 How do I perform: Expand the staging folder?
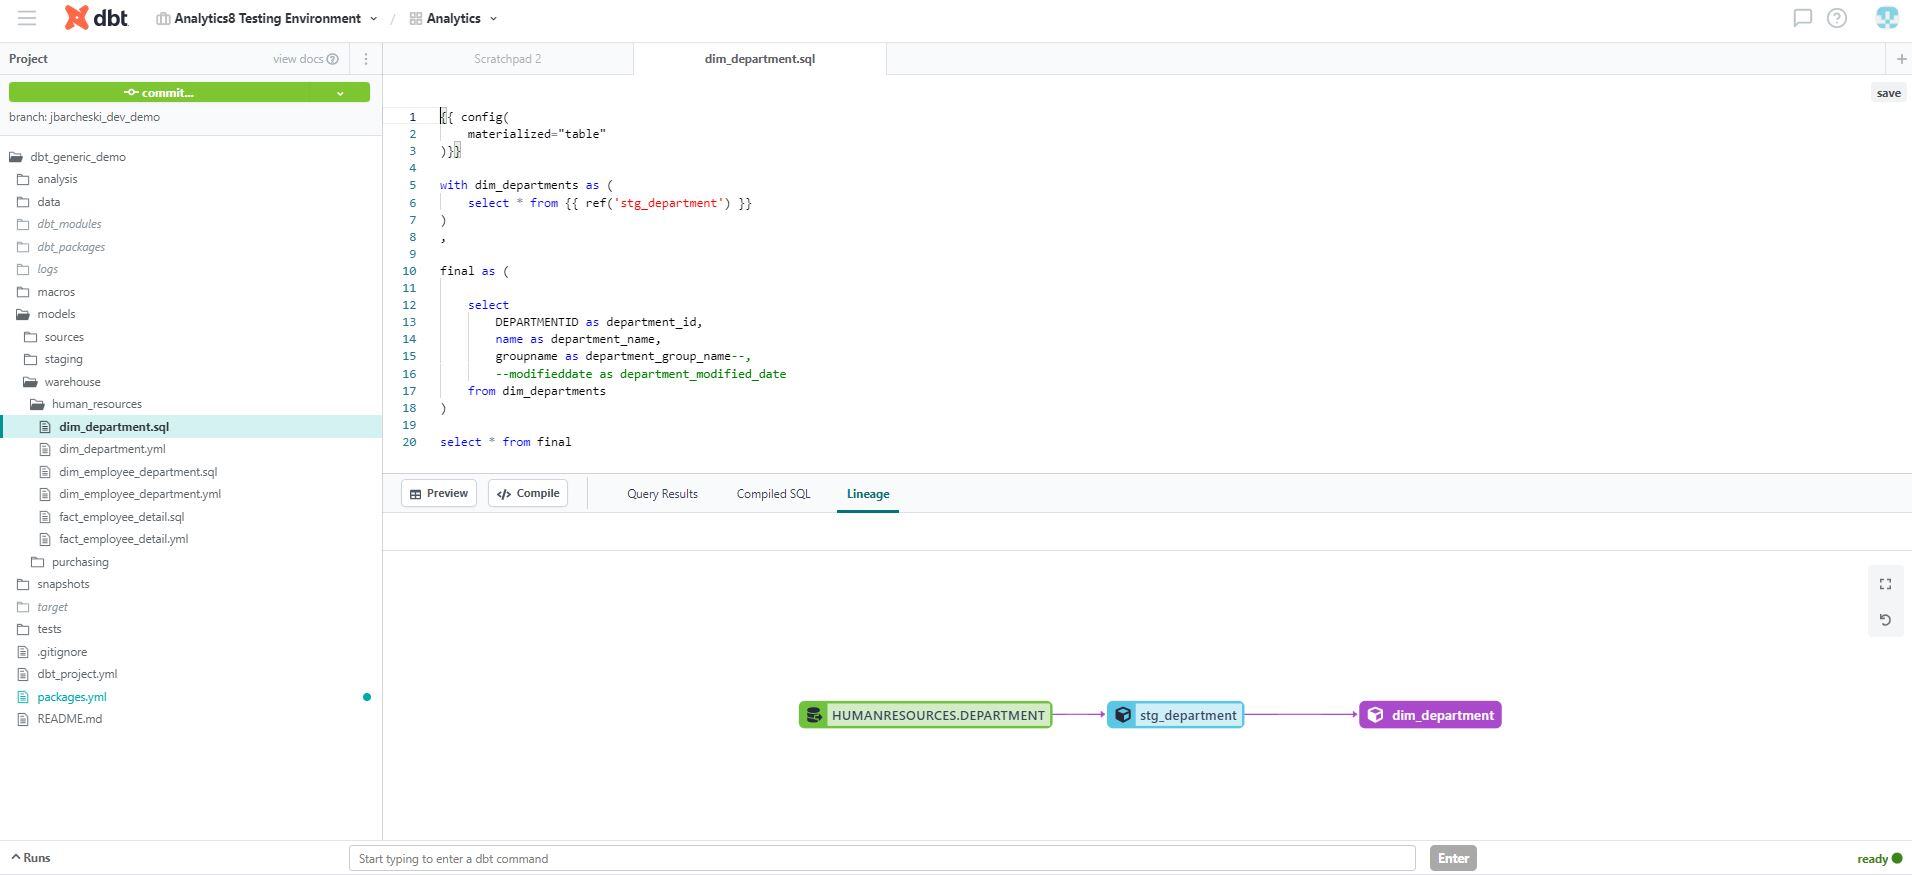click(63, 359)
